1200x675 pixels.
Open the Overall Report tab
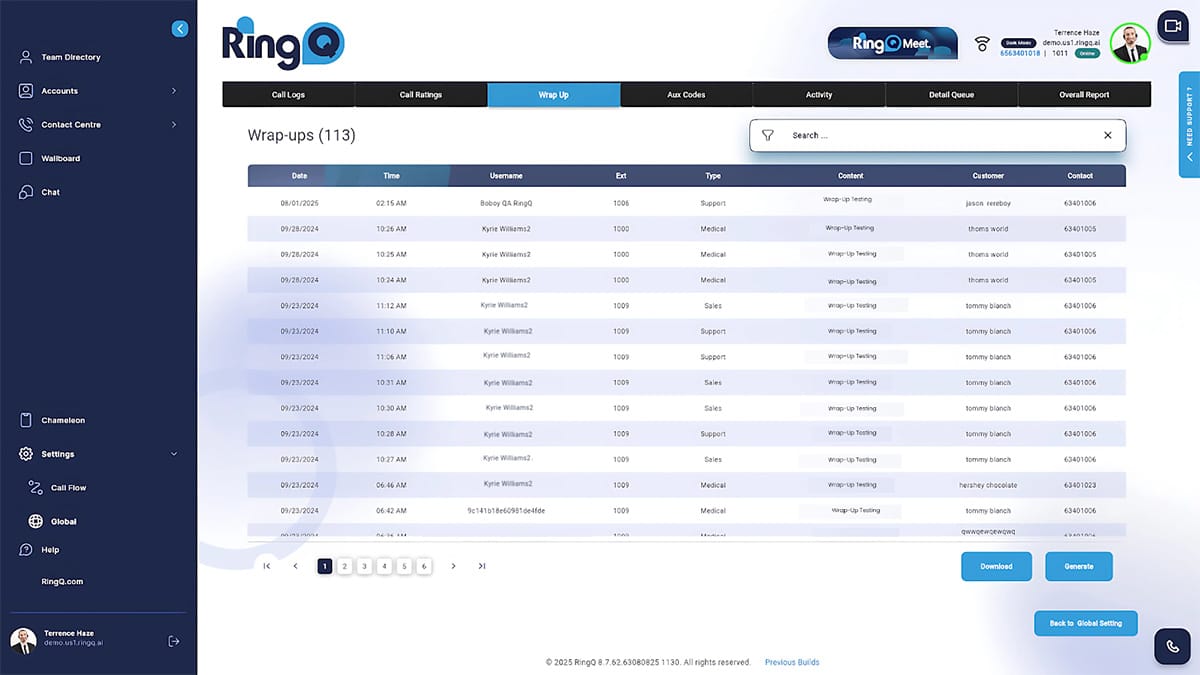(1084, 95)
